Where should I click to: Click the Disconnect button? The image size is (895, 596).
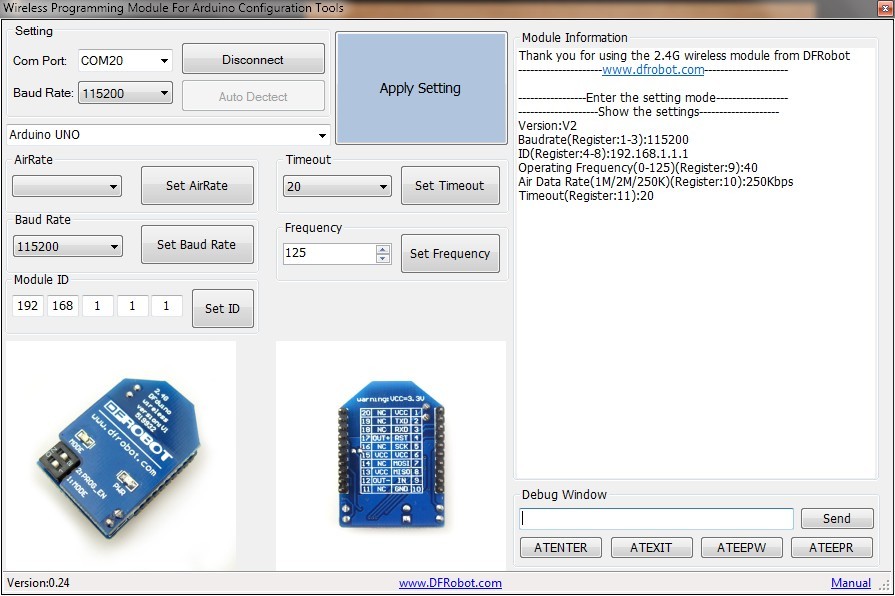click(x=253, y=59)
